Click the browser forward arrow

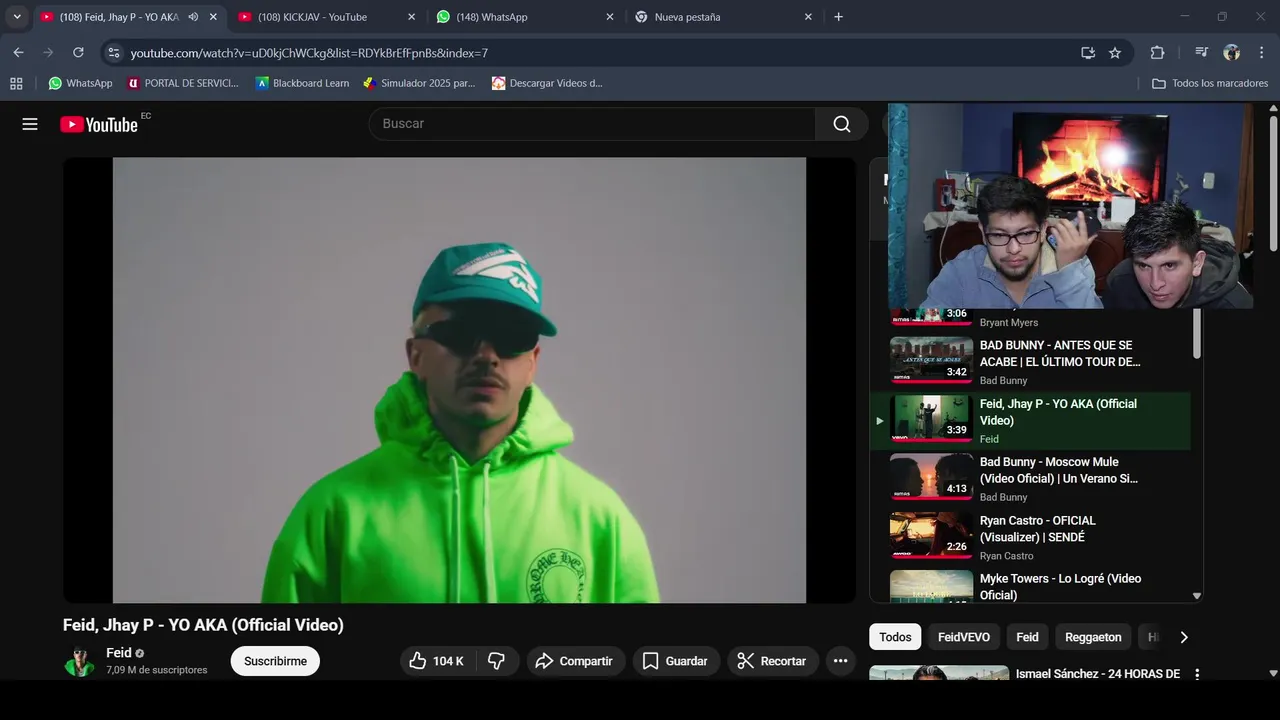[48, 53]
